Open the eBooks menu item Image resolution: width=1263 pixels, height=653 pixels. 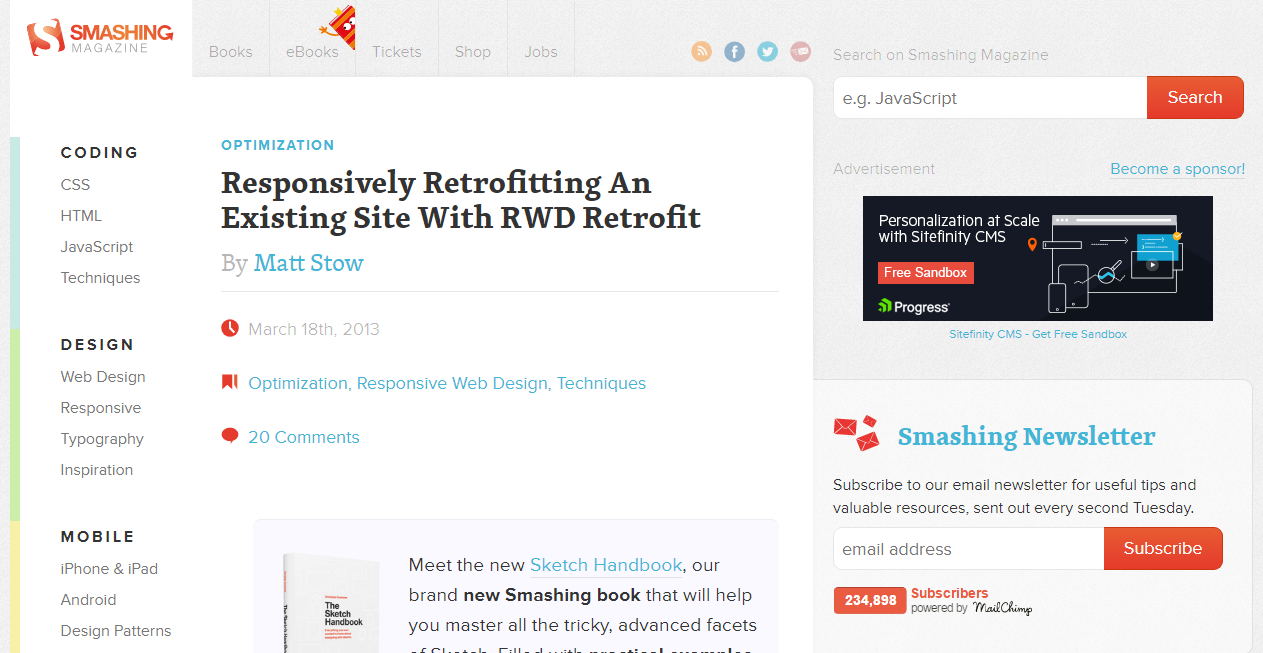point(312,52)
